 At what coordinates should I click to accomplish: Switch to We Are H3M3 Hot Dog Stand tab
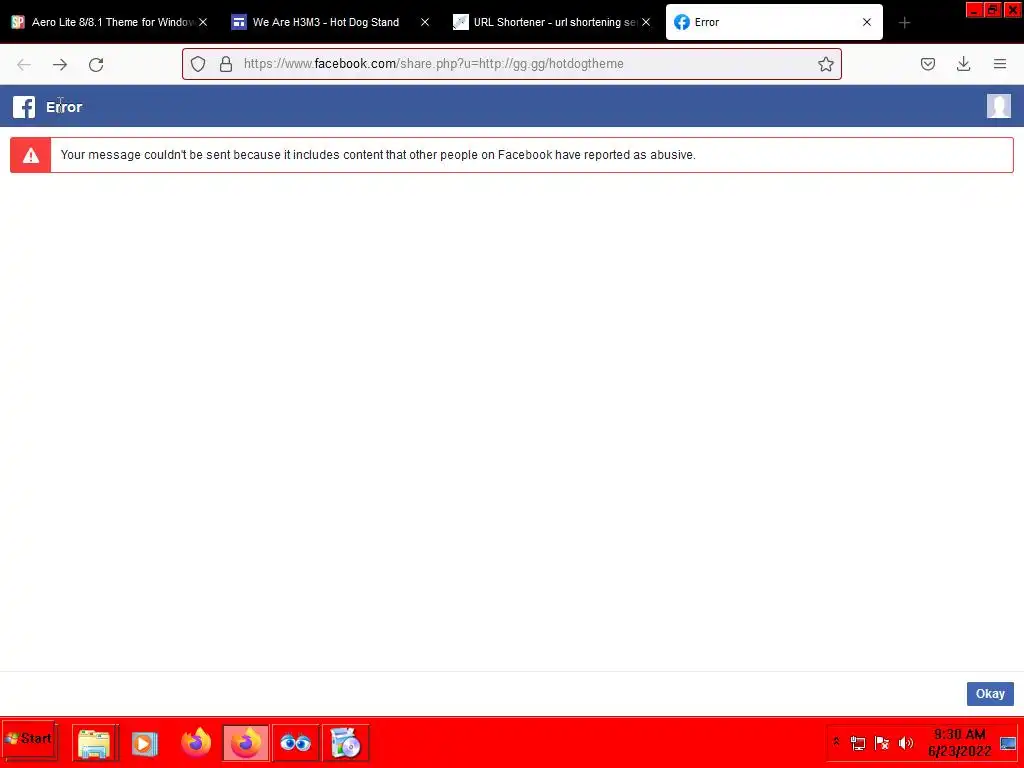[x=331, y=22]
